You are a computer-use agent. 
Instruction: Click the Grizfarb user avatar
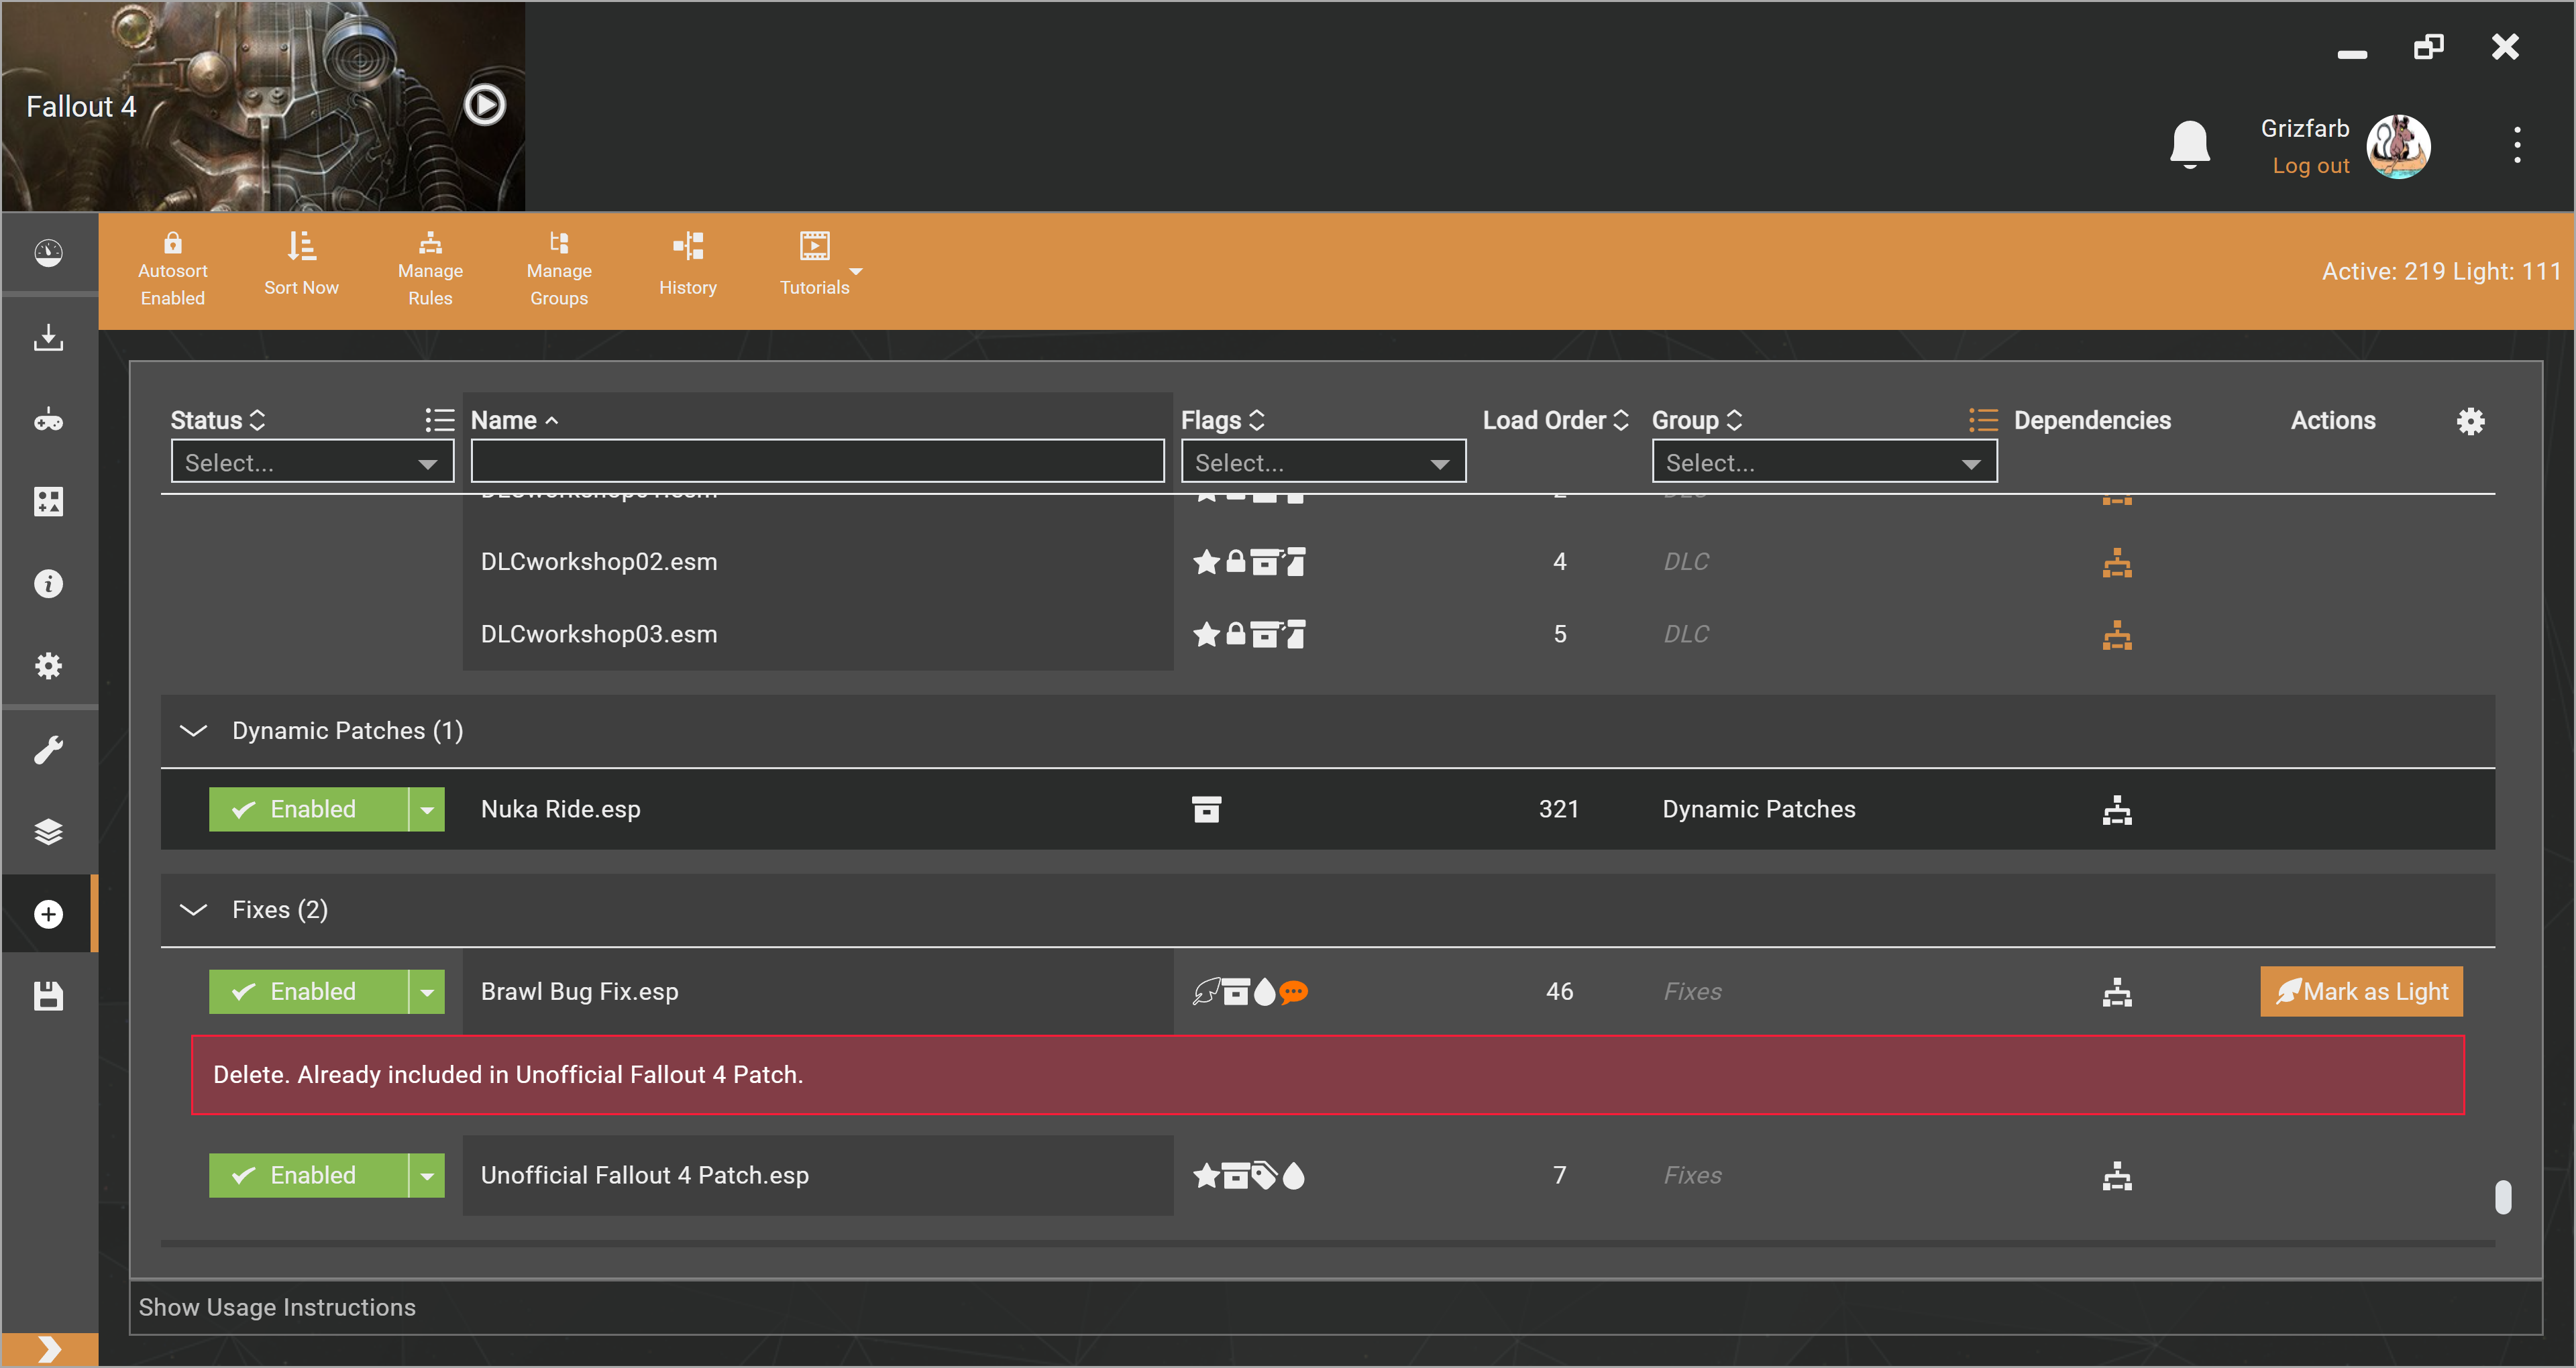click(x=2398, y=146)
